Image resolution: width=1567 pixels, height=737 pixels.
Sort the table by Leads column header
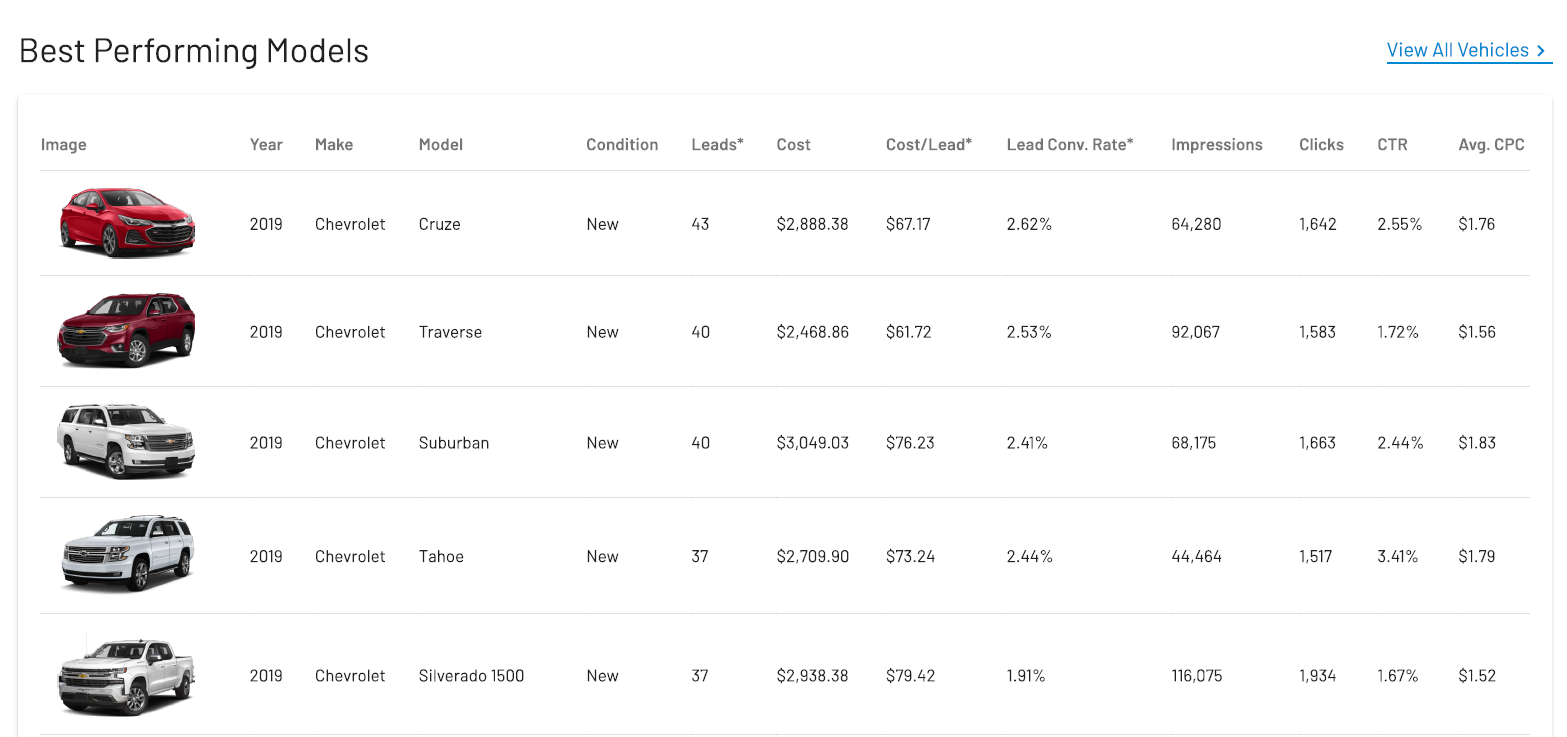click(717, 144)
